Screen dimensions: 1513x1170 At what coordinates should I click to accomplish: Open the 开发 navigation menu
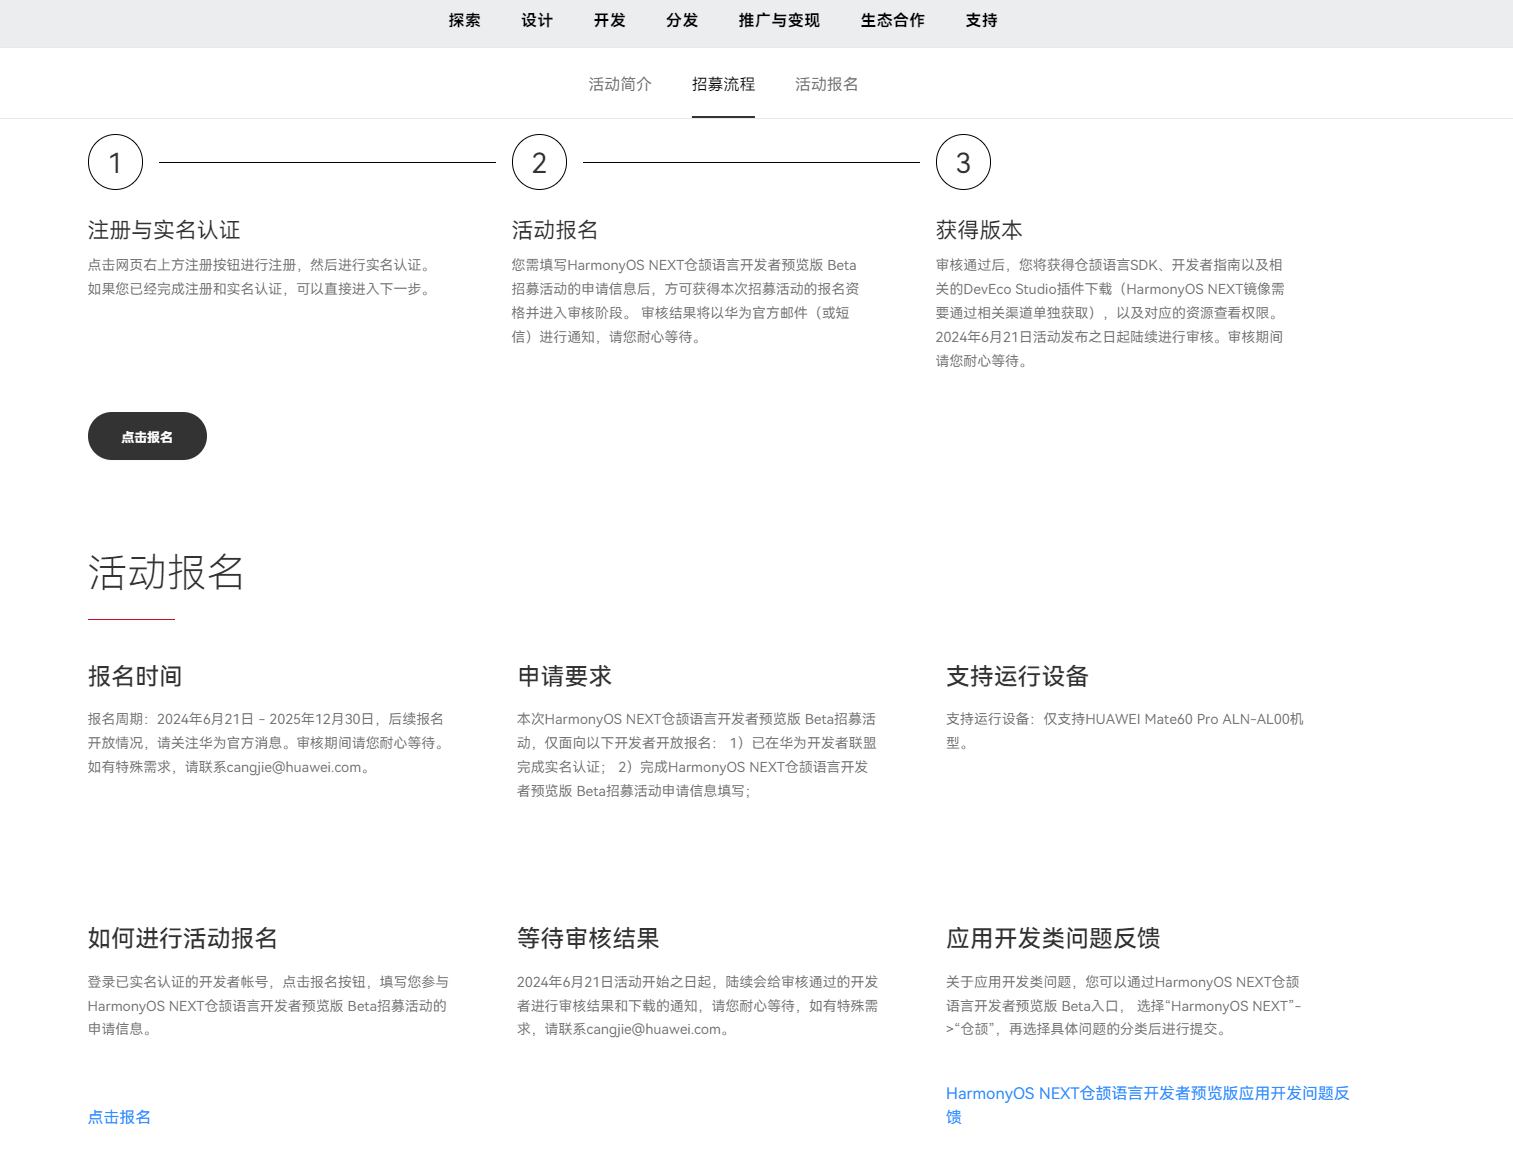coord(609,20)
